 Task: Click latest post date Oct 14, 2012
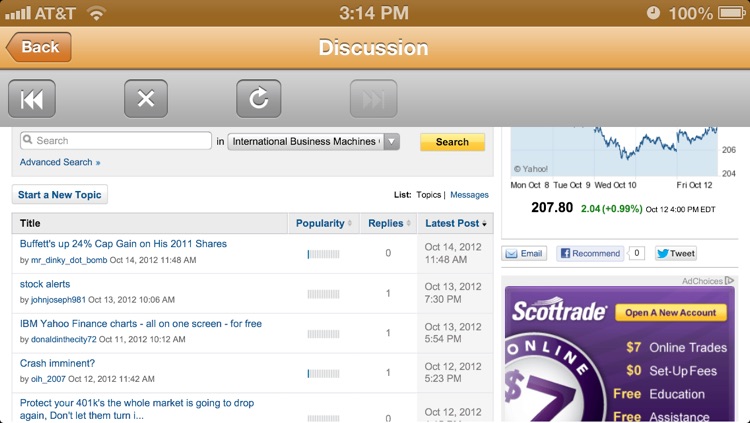click(x=452, y=247)
